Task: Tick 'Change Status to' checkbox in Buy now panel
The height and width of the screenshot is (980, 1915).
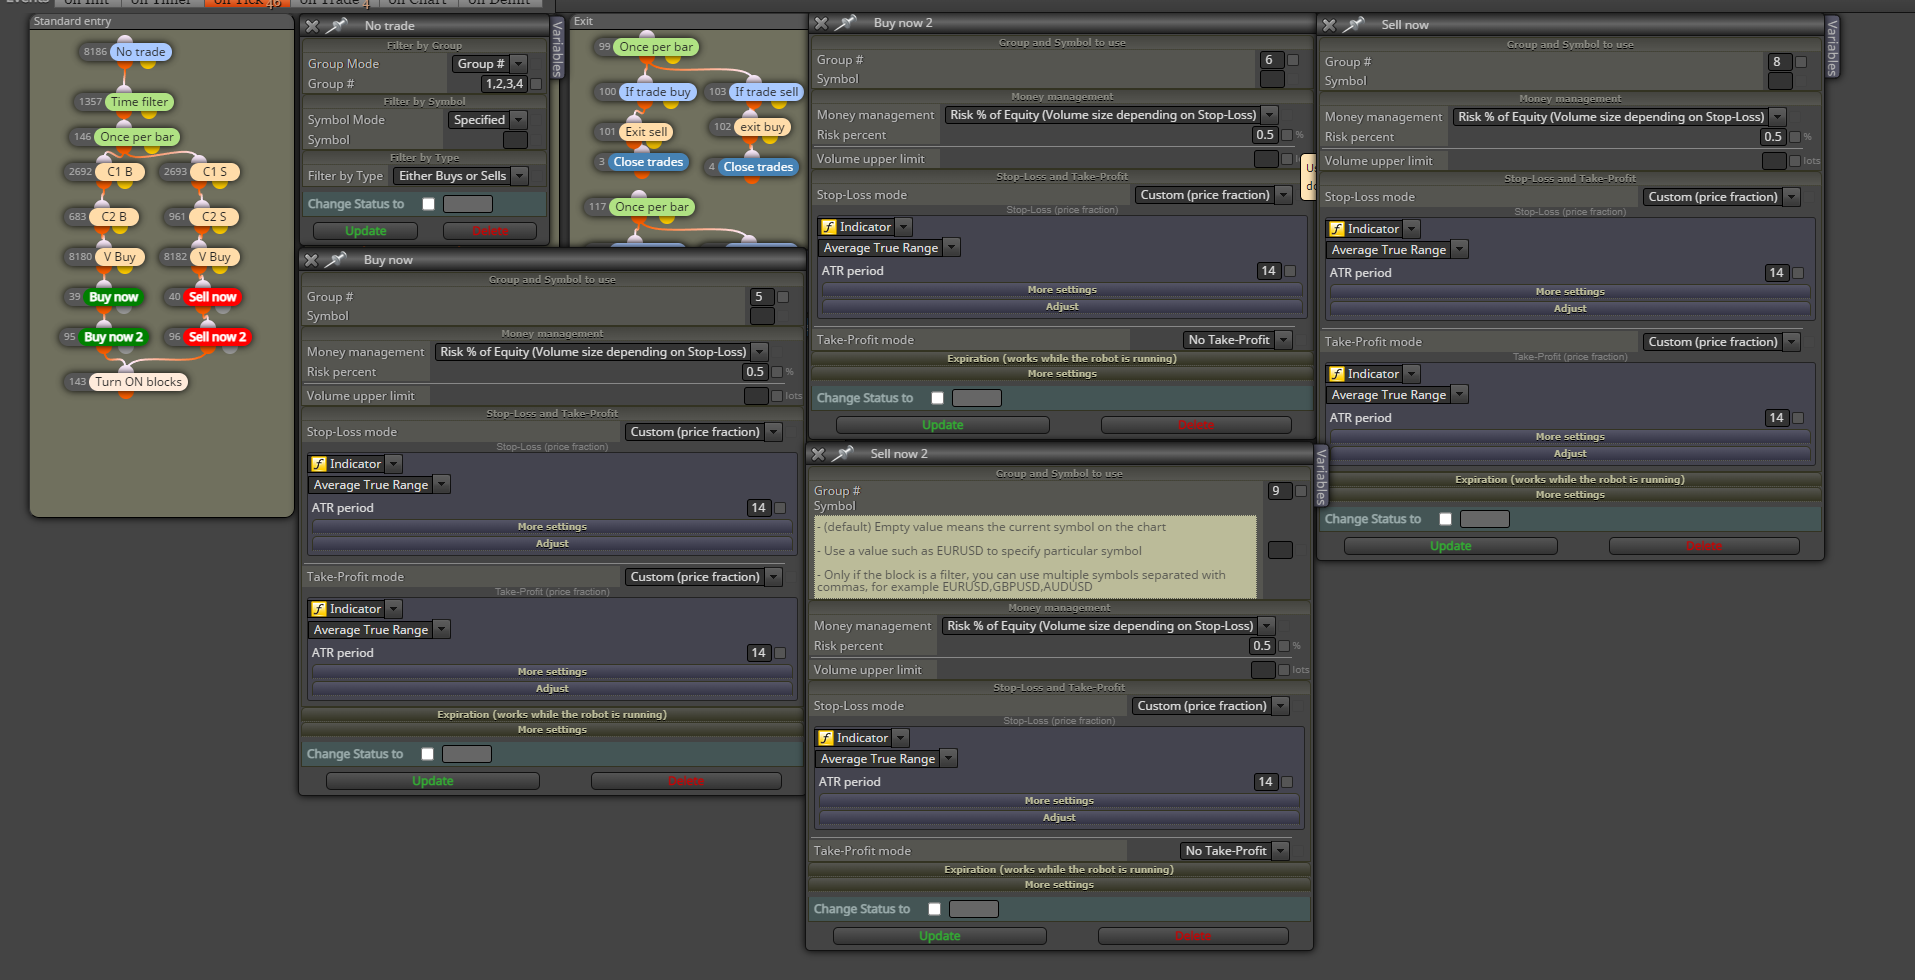Action: (427, 754)
